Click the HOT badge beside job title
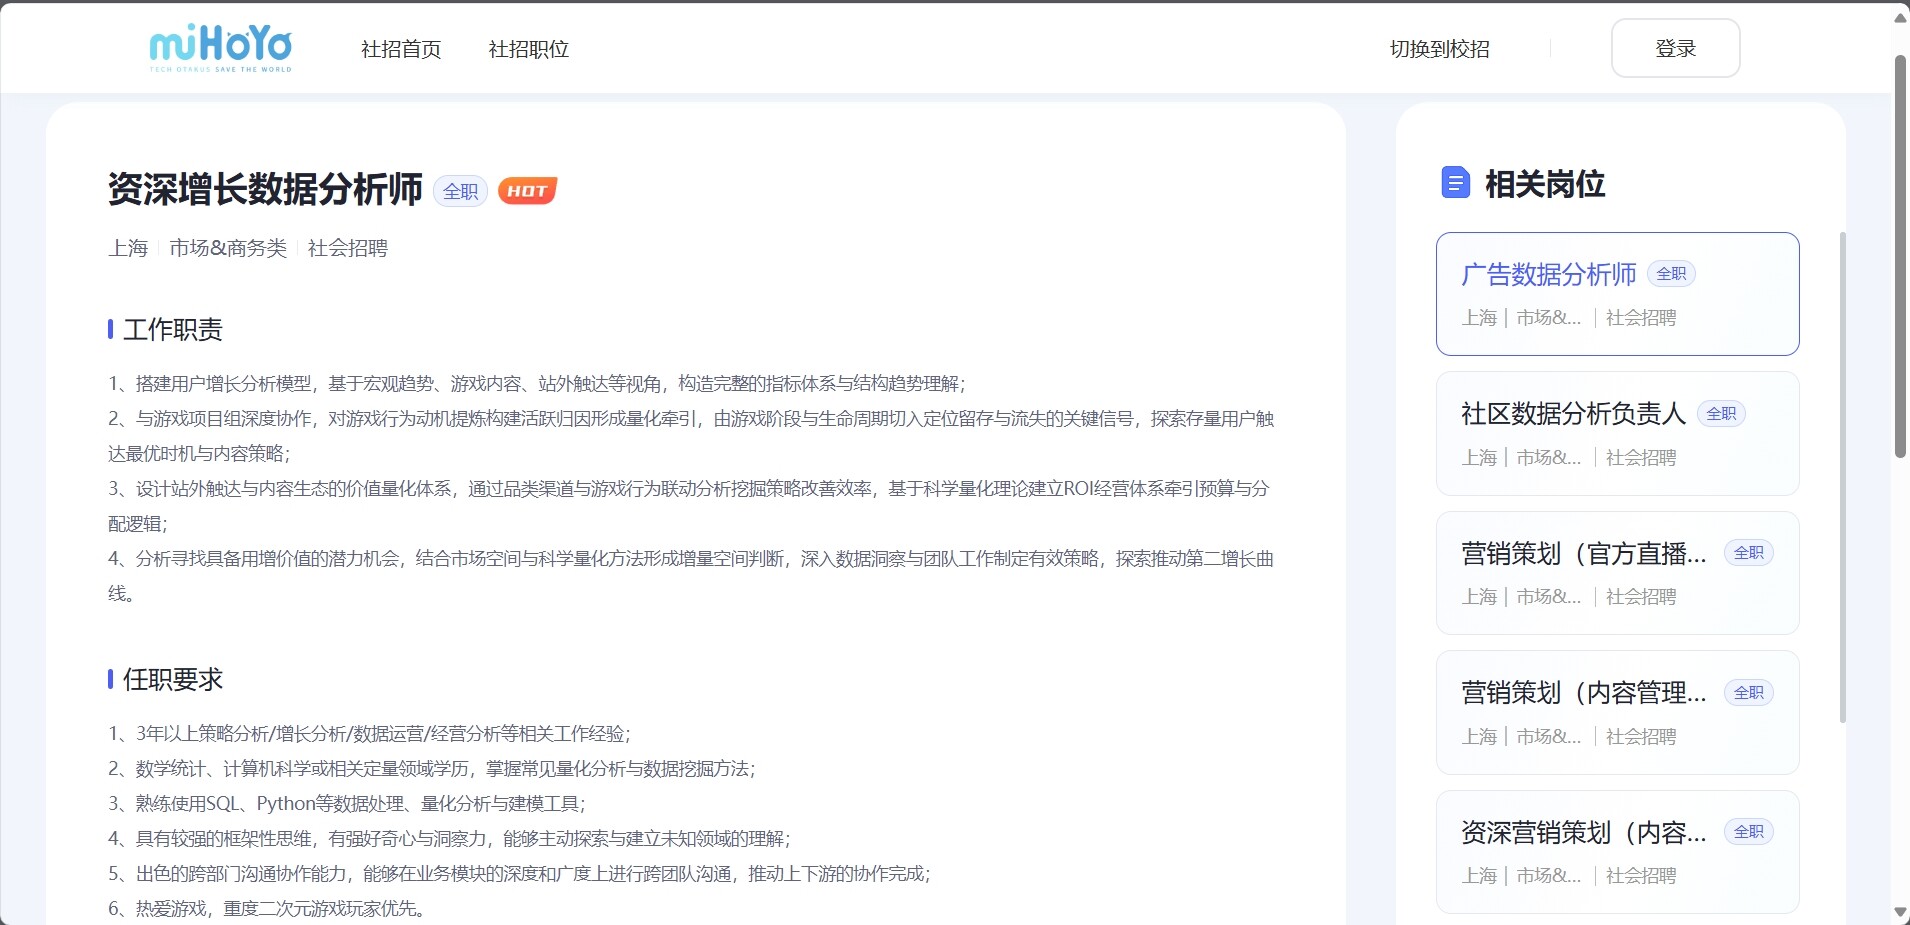 (x=527, y=191)
